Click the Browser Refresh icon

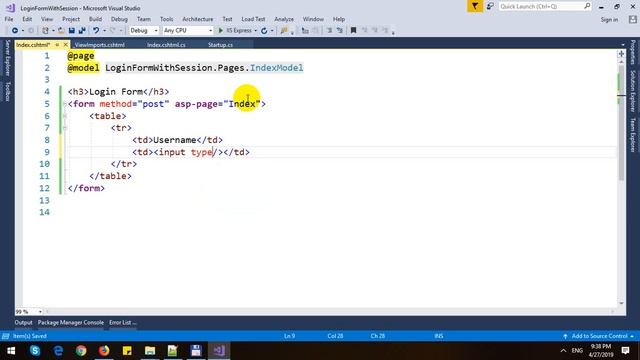tap(264, 31)
